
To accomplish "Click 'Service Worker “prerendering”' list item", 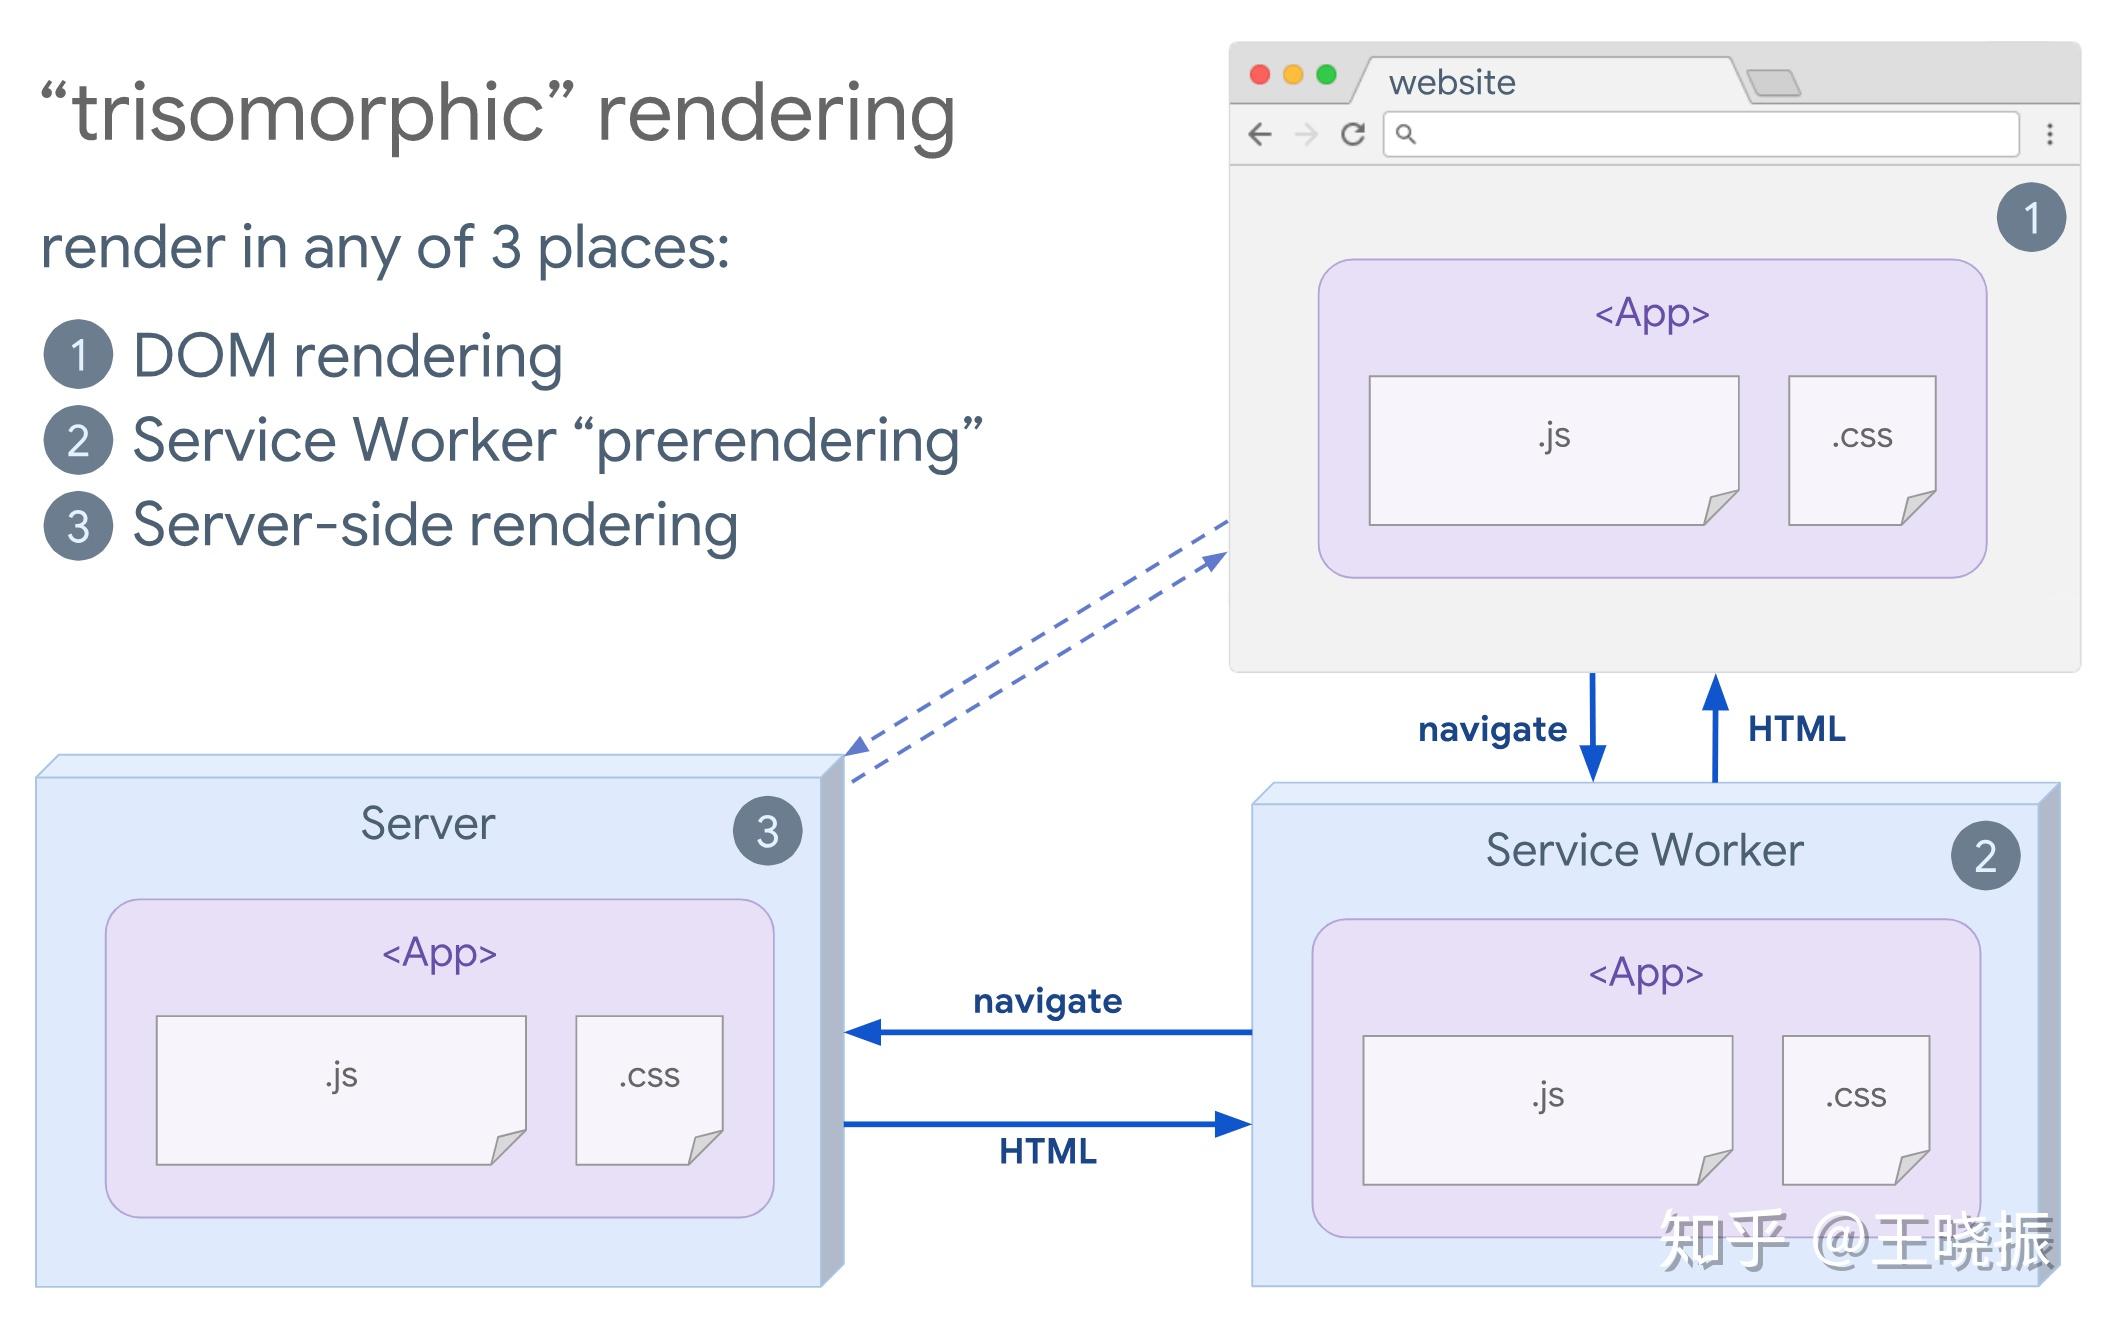I will coord(558,441).
